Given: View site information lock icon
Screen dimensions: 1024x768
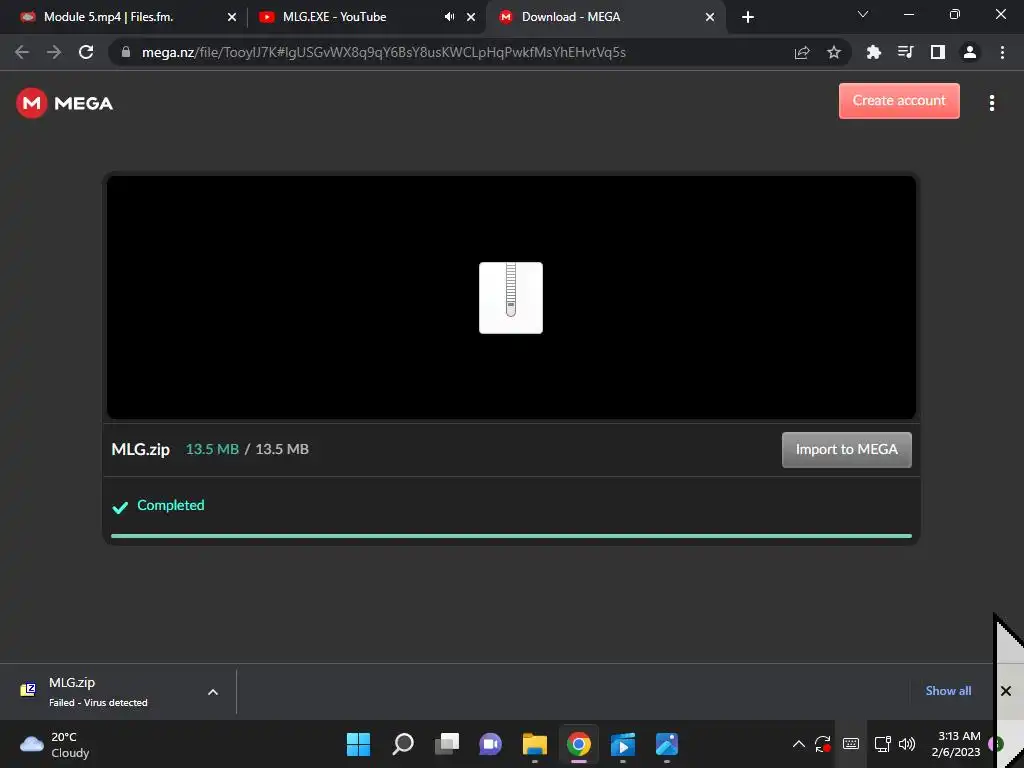Looking at the screenshot, I should [x=126, y=52].
